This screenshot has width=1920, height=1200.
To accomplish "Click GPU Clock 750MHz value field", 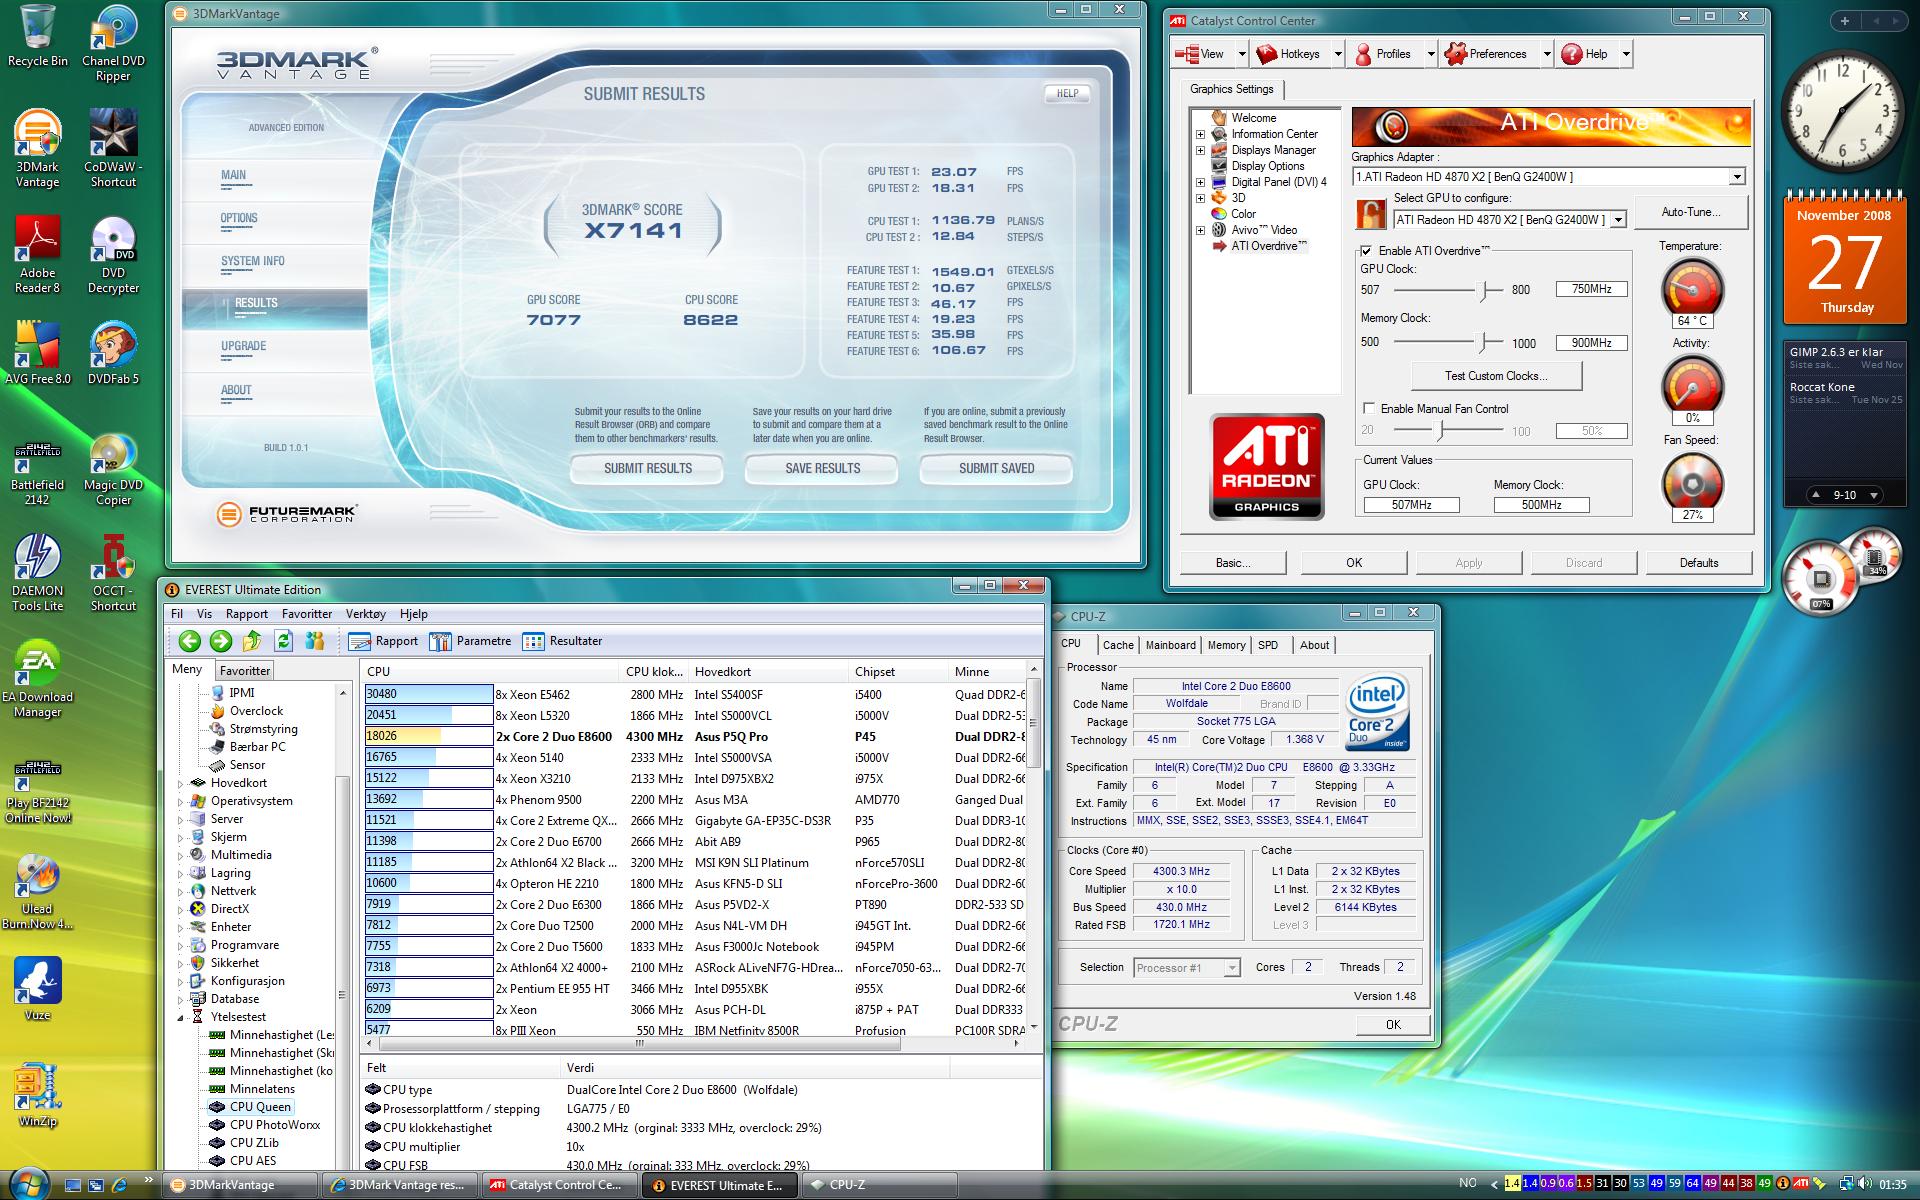I will click(1591, 289).
